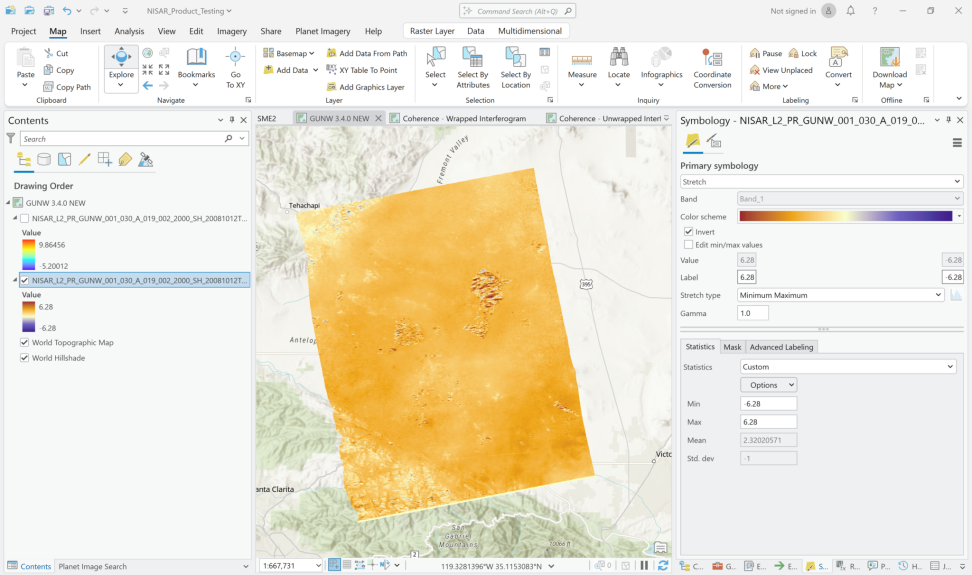Click View Unplaced labels button
The width and height of the screenshot is (972, 575).
[x=781, y=70]
